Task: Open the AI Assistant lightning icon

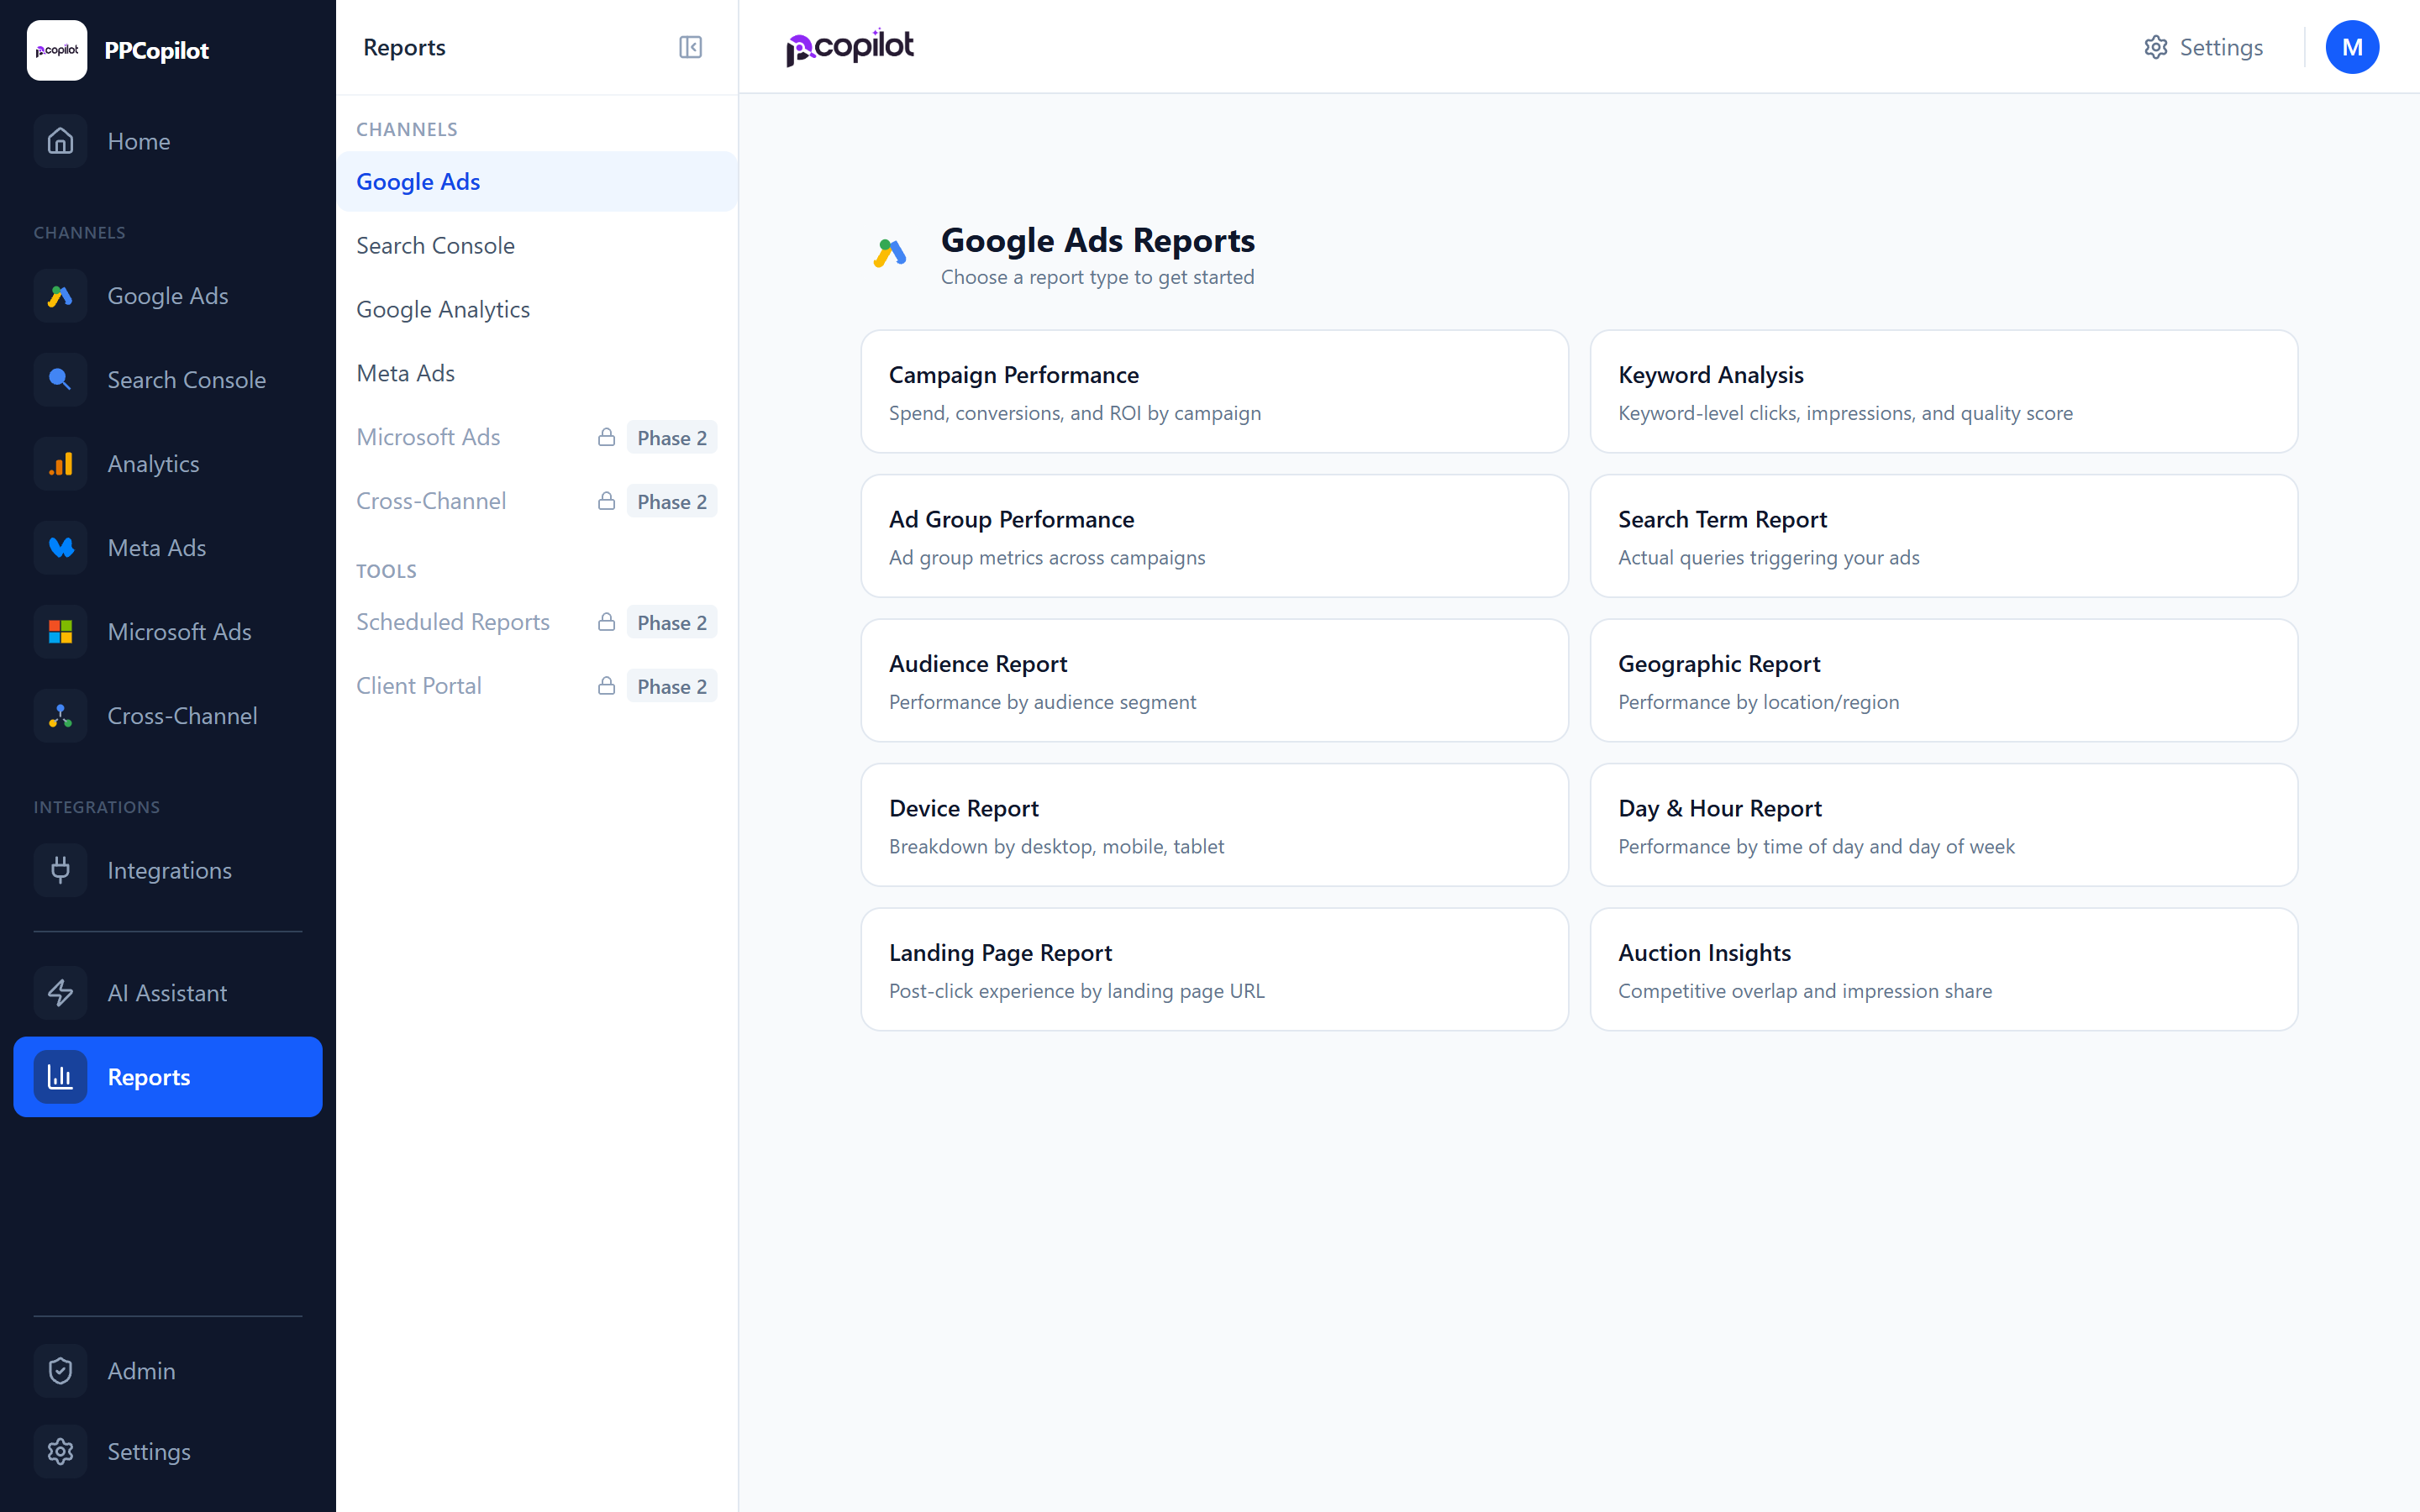Action: click(x=60, y=993)
